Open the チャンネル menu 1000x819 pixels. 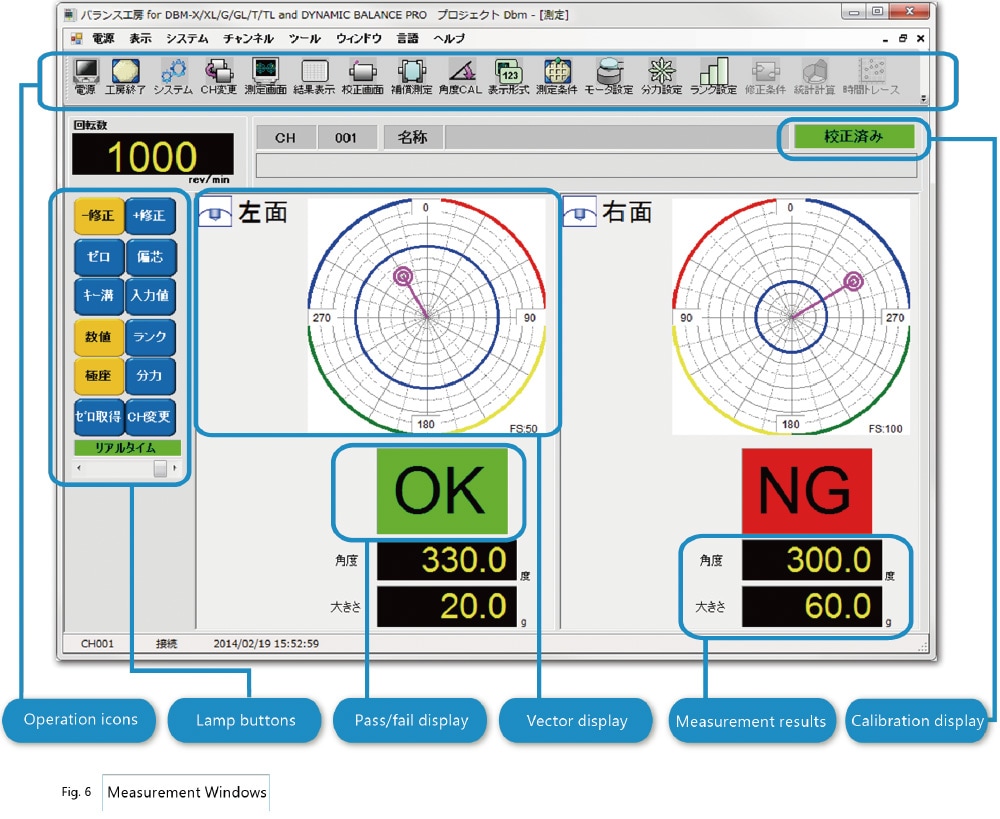(247, 40)
